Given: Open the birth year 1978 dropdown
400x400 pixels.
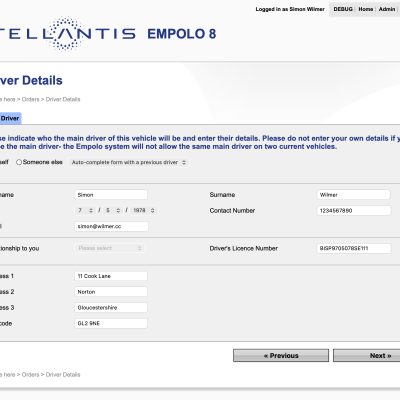Looking at the screenshot, I should pyautogui.click(x=143, y=210).
